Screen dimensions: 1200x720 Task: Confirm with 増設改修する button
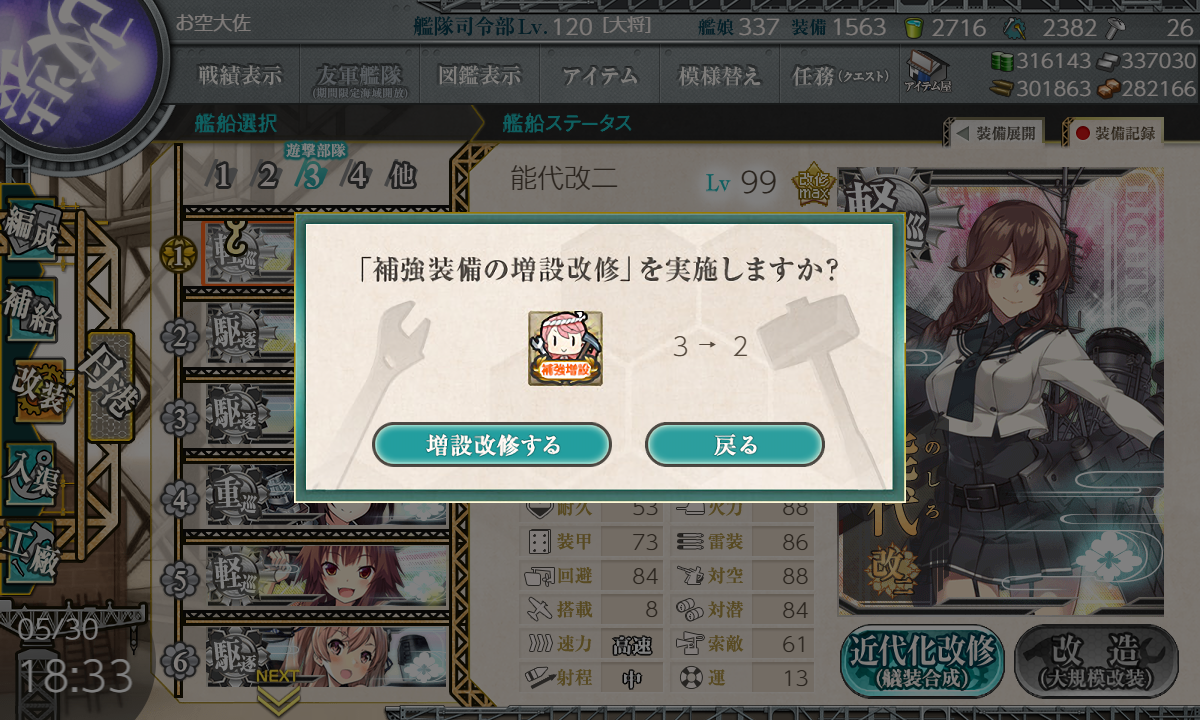492,445
